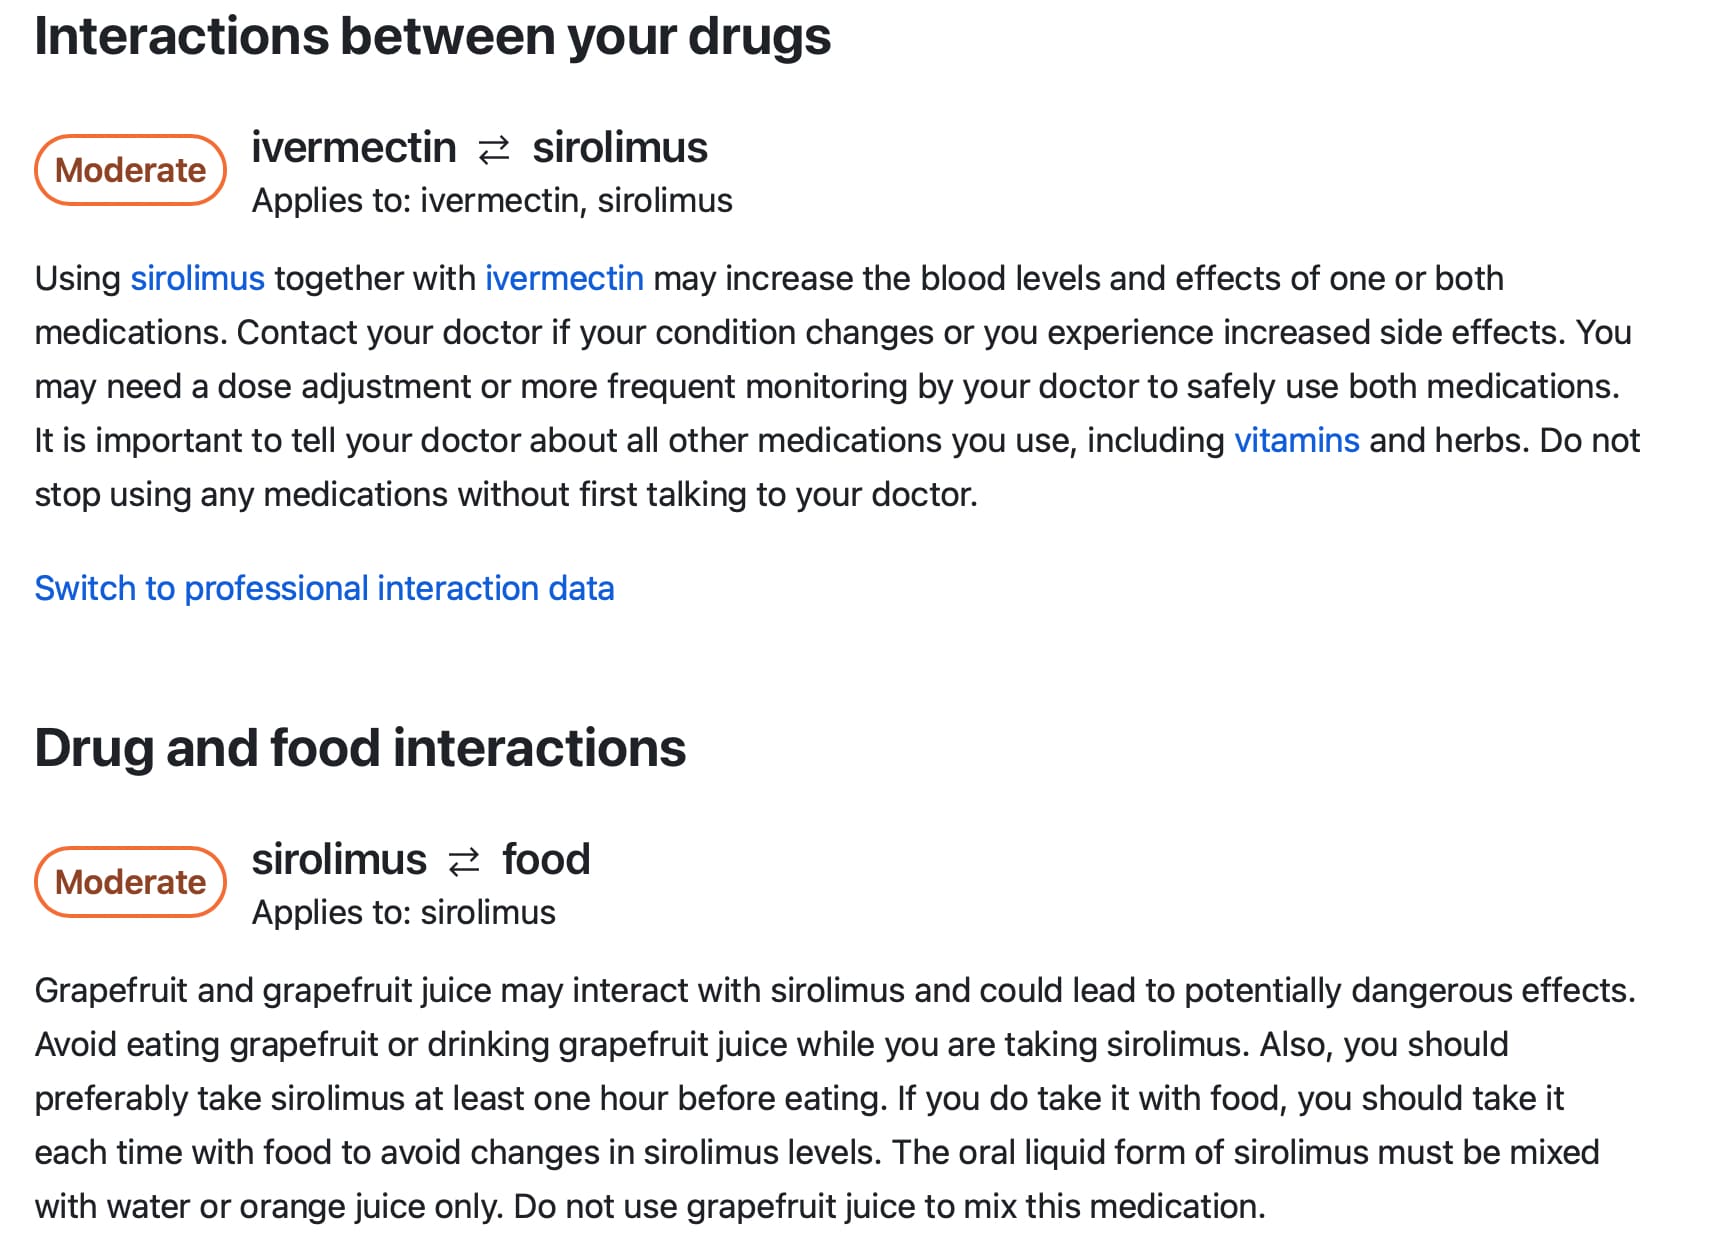Click the grapefruit juice warning paragraph
This screenshot has height=1246, width=1712.
click(835, 1098)
